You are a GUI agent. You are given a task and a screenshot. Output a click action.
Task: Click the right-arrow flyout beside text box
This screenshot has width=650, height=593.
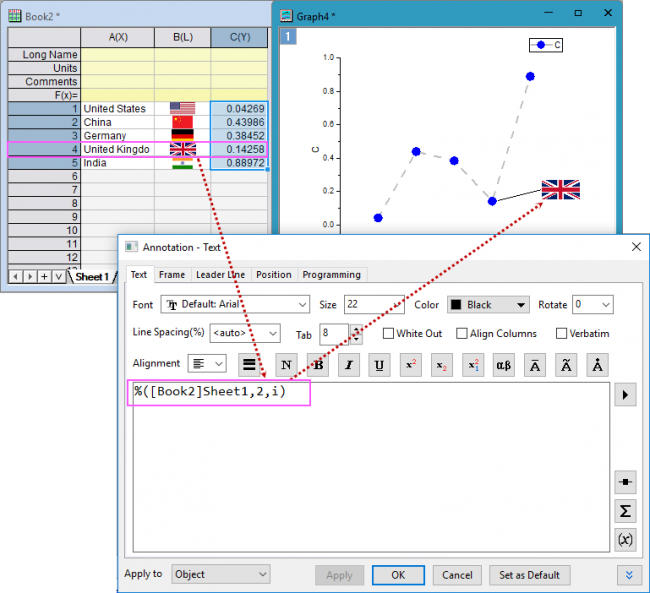(625, 395)
